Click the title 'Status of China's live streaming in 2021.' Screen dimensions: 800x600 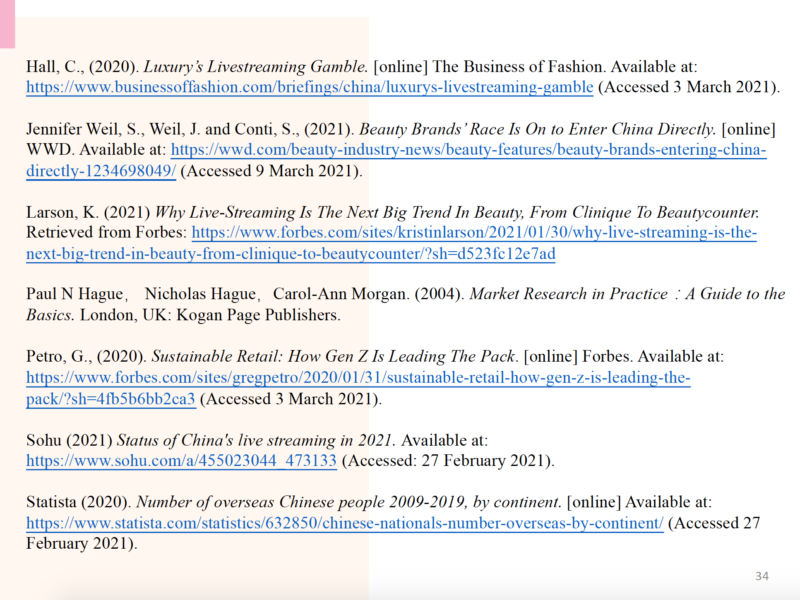click(257, 440)
